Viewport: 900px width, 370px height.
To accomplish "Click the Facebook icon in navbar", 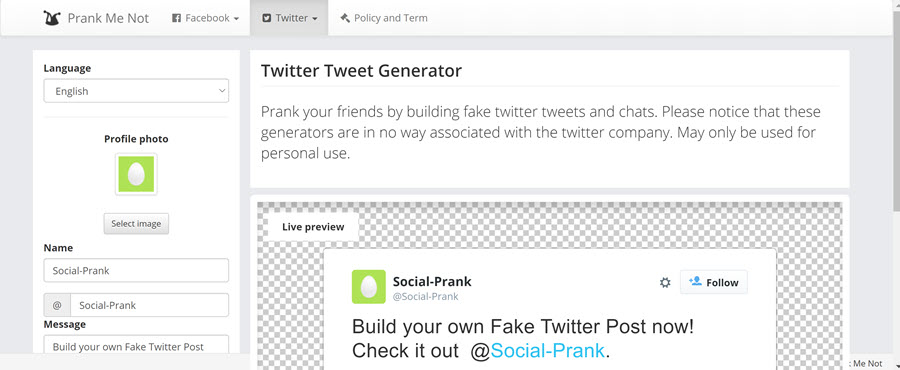I will click(x=177, y=18).
